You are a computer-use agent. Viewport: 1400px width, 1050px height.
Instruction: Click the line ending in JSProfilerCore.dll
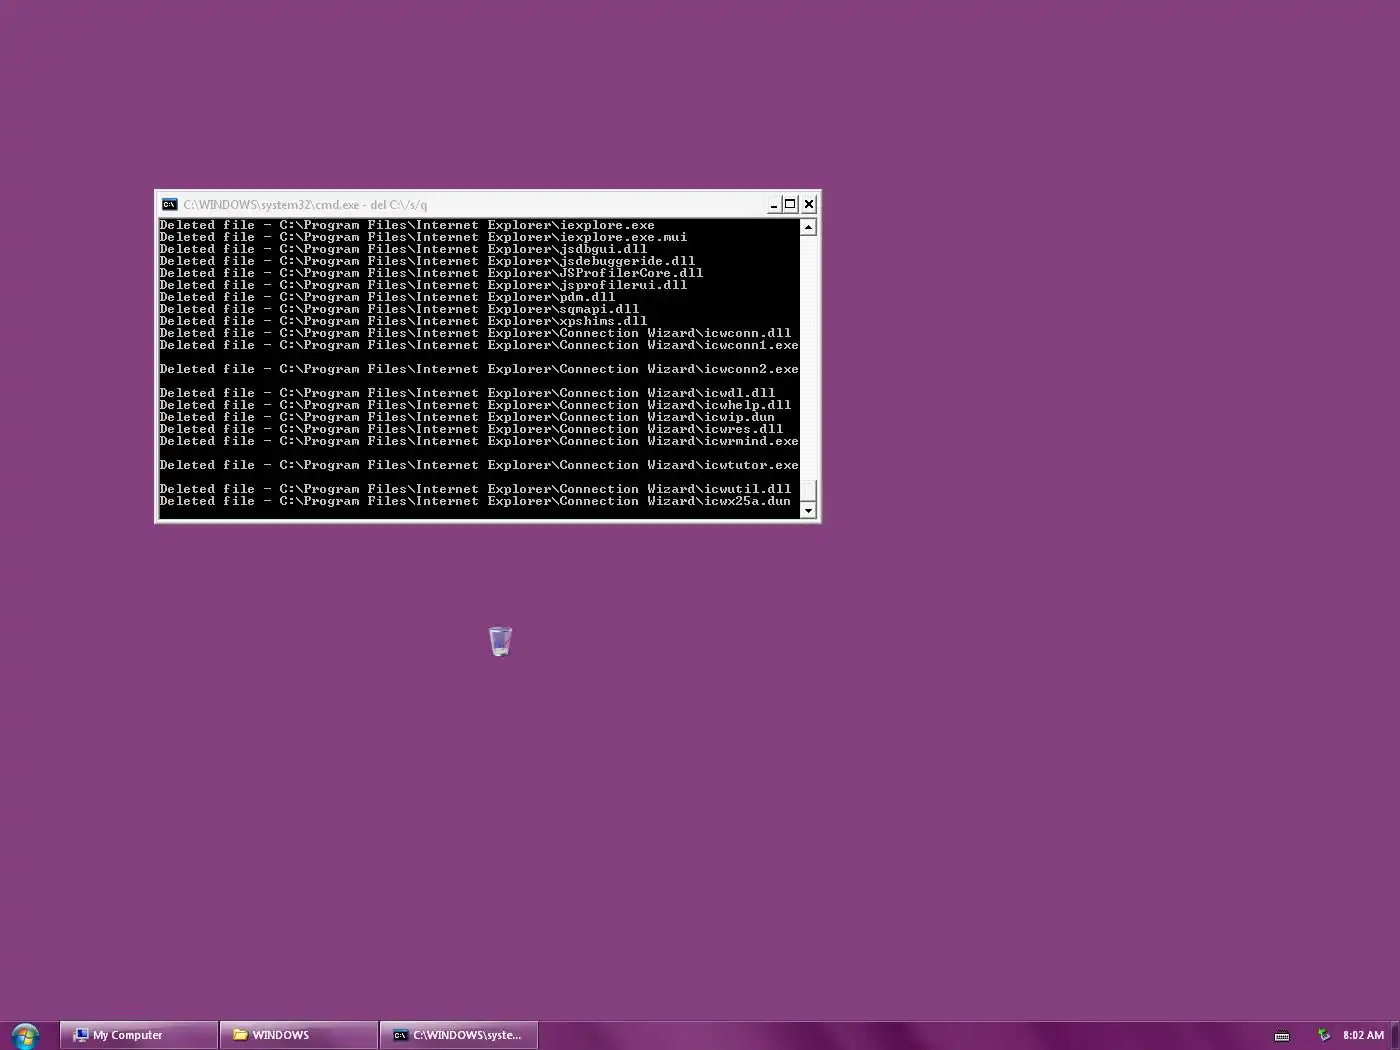(x=432, y=273)
